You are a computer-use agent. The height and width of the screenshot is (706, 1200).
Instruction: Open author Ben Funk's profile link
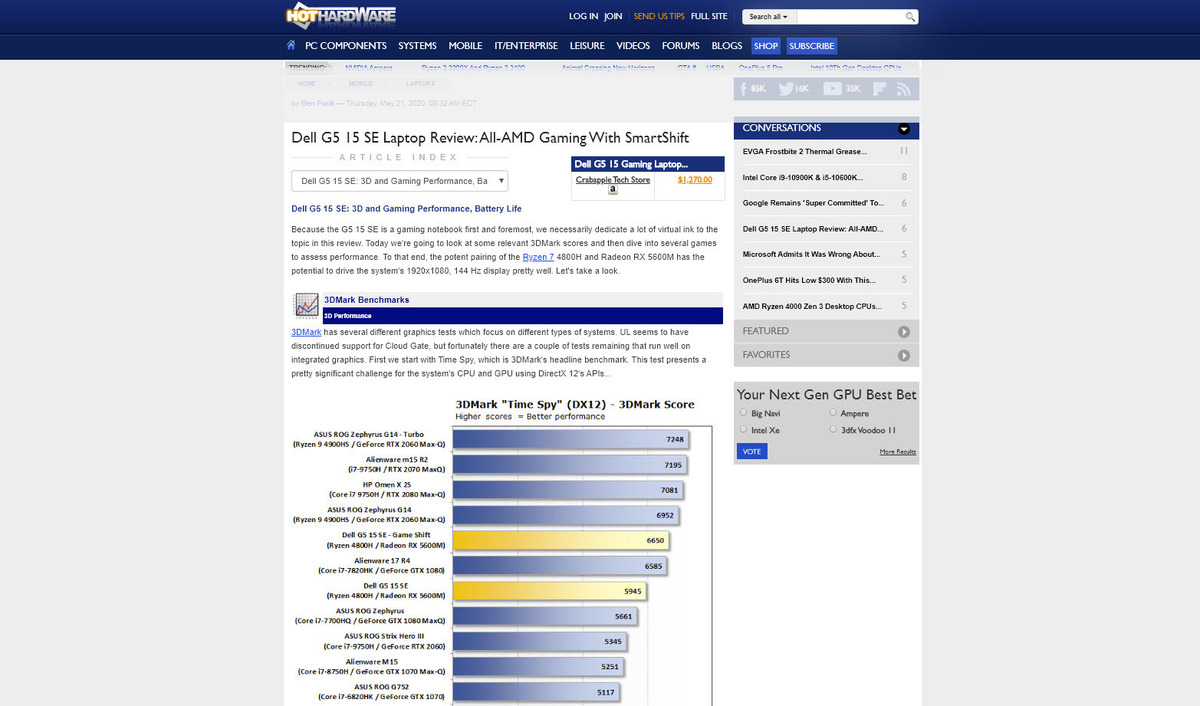pos(316,103)
